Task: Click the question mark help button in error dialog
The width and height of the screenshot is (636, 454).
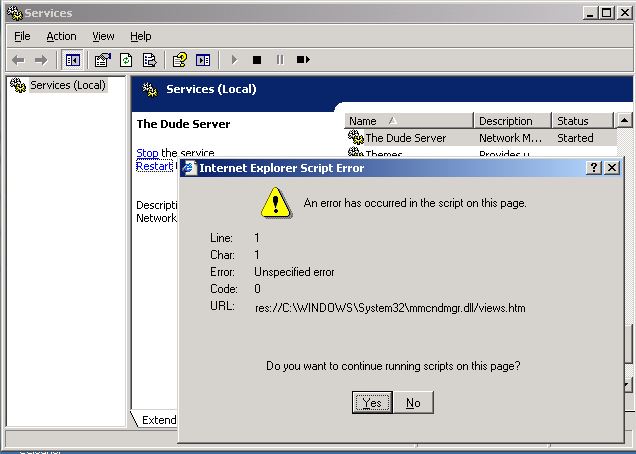Action: click(594, 168)
